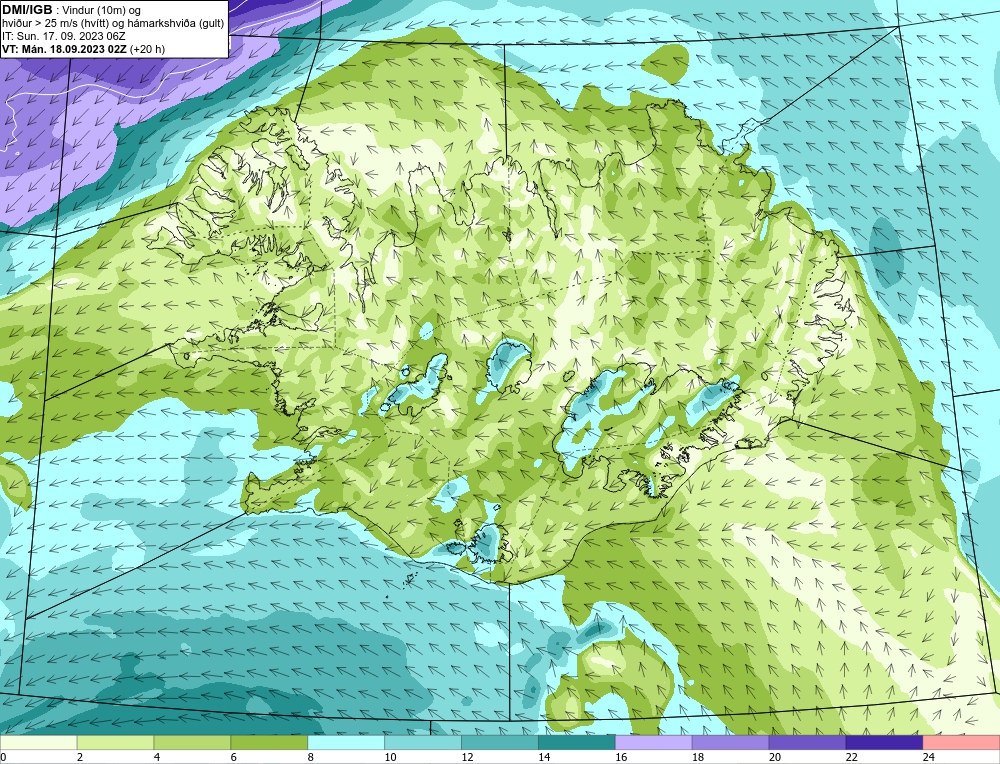The image size is (1000, 764).
Task: Pick the teal 12–14 m/s legend swatch
Action: tap(500, 743)
